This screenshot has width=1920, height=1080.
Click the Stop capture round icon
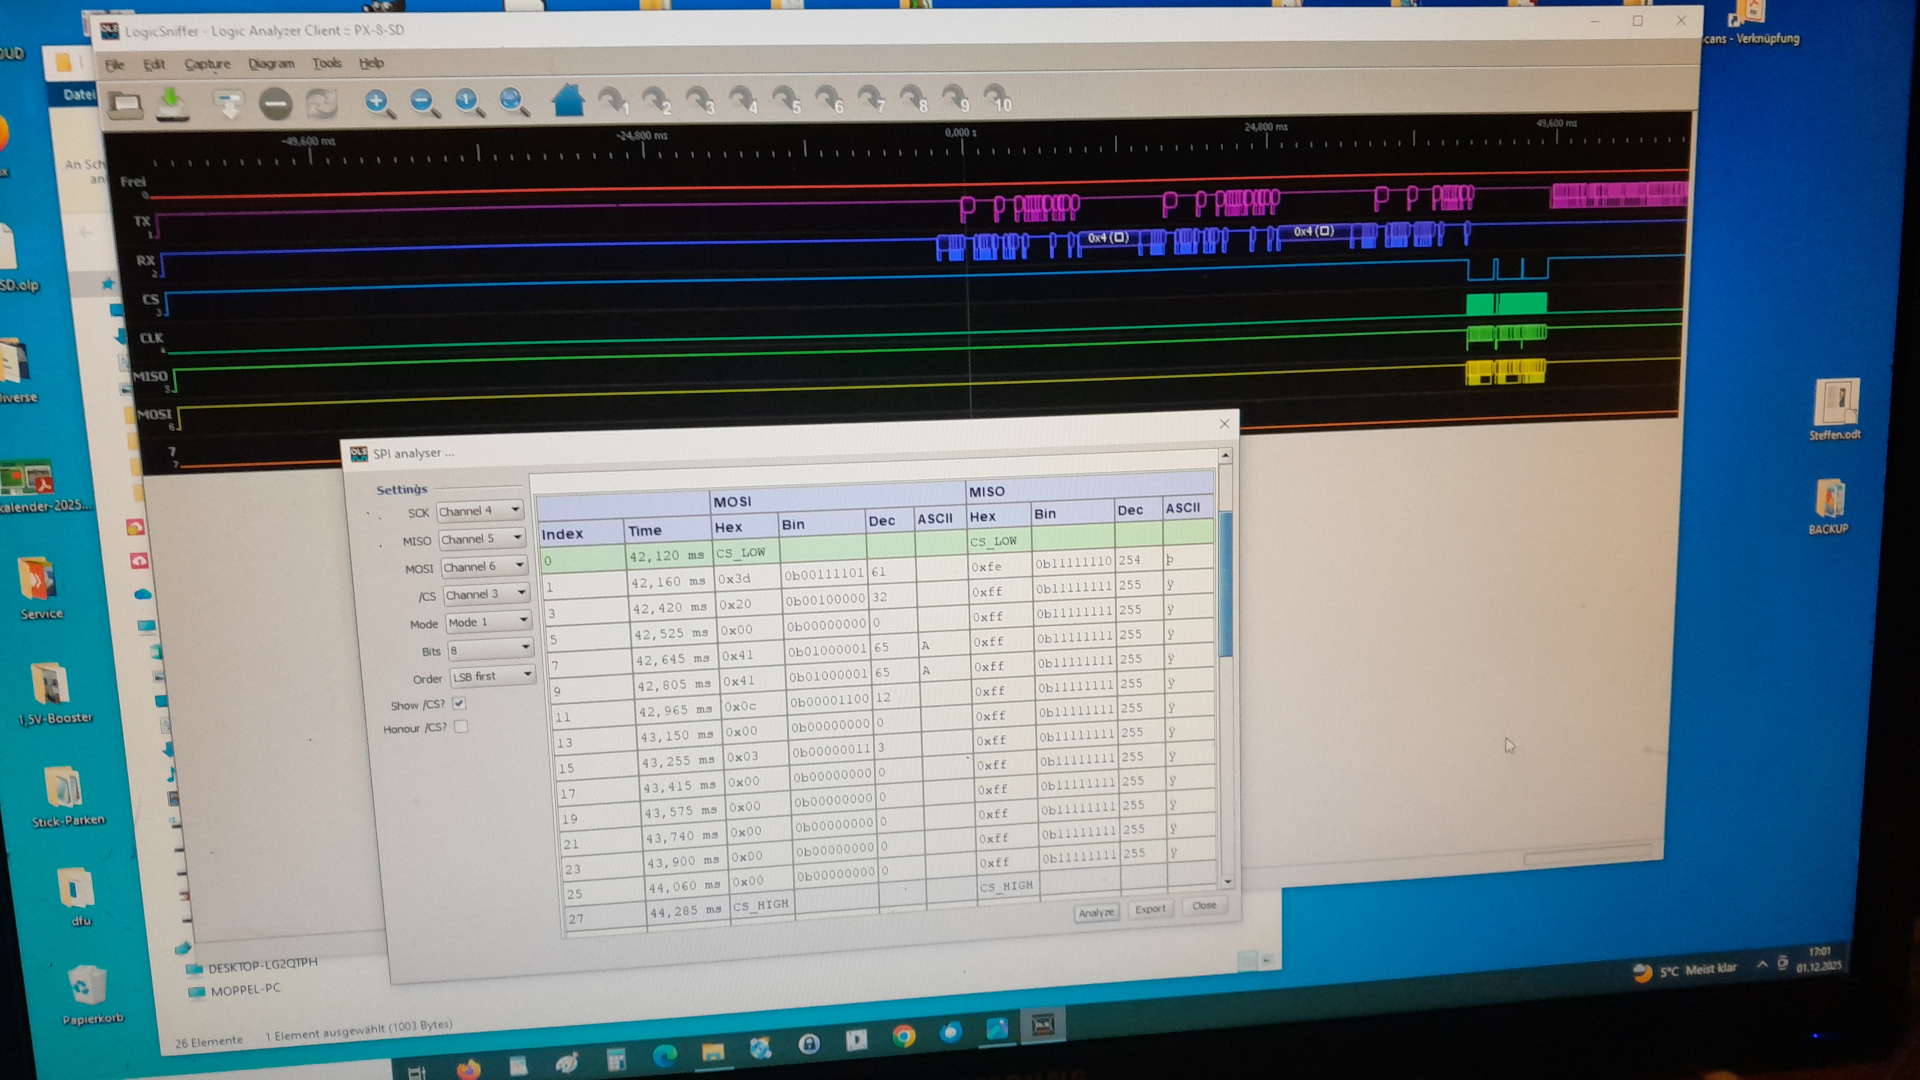click(x=275, y=103)
